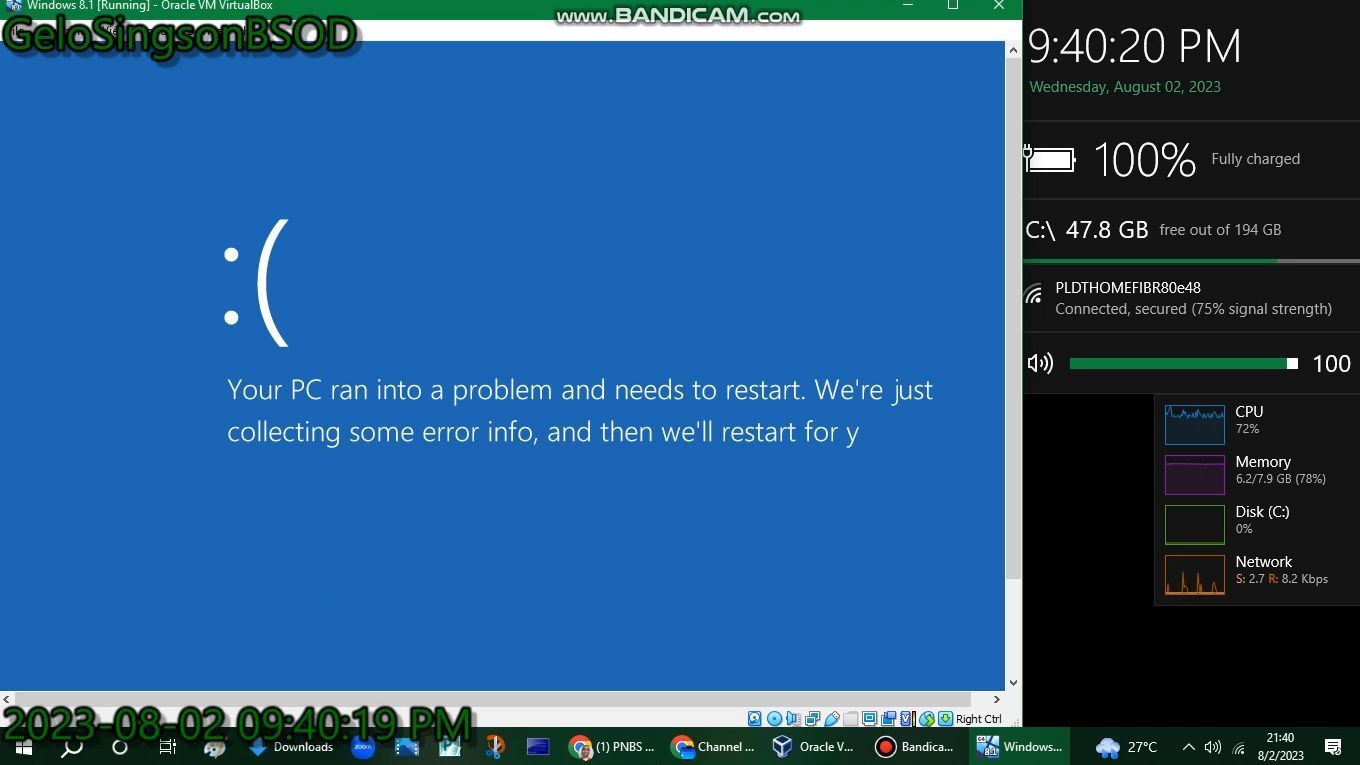This screenshot has width=1360, height=765.
Task: Click the recording indicator in VirtualBox status bar
Action: [x=888, y=719]
